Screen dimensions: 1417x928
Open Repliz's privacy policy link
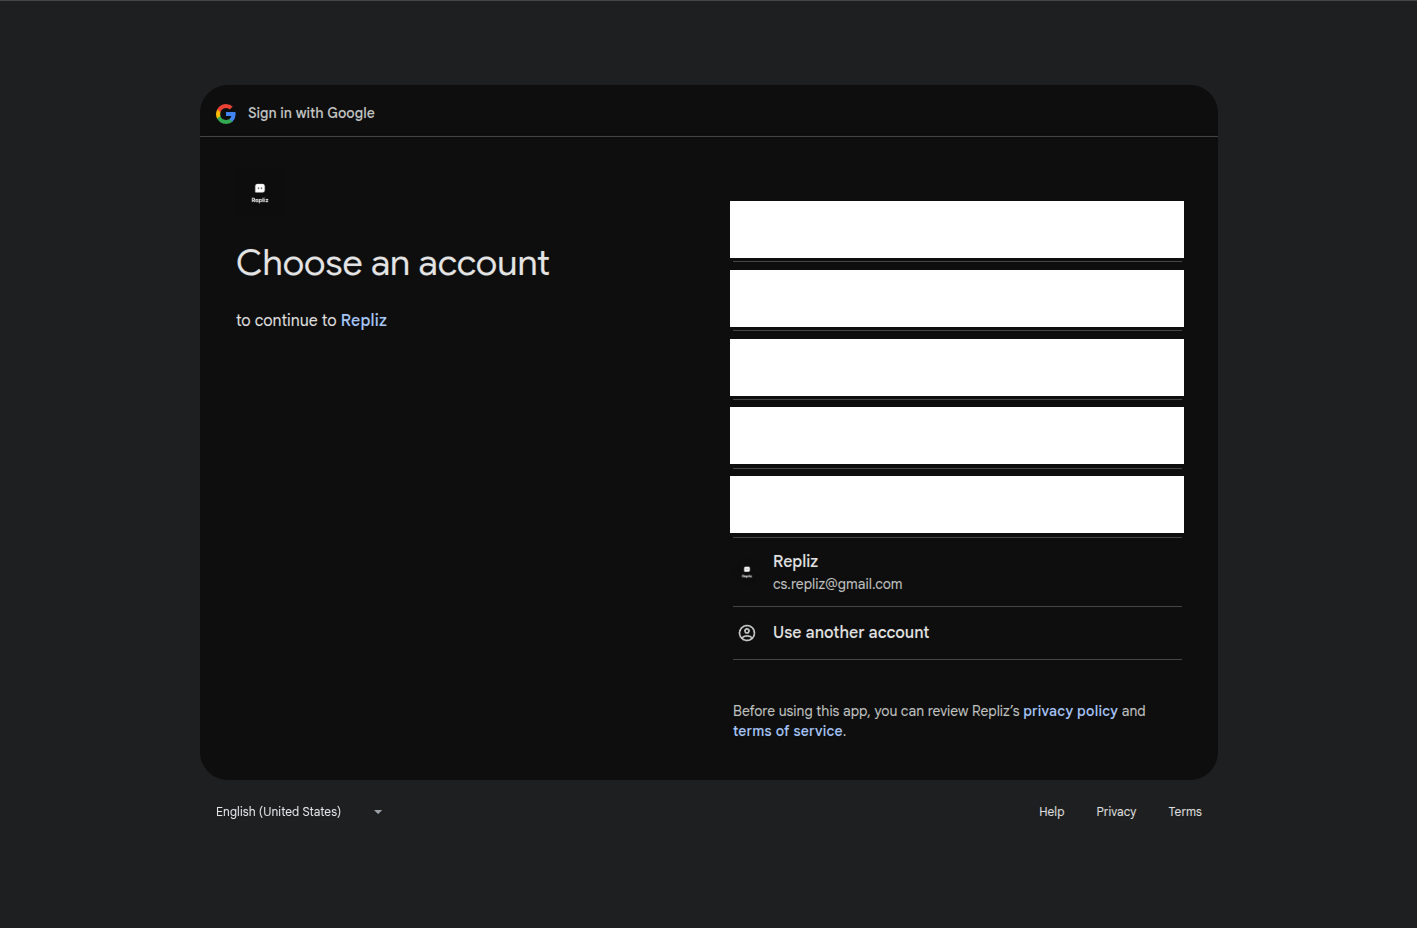[1070, 711]
